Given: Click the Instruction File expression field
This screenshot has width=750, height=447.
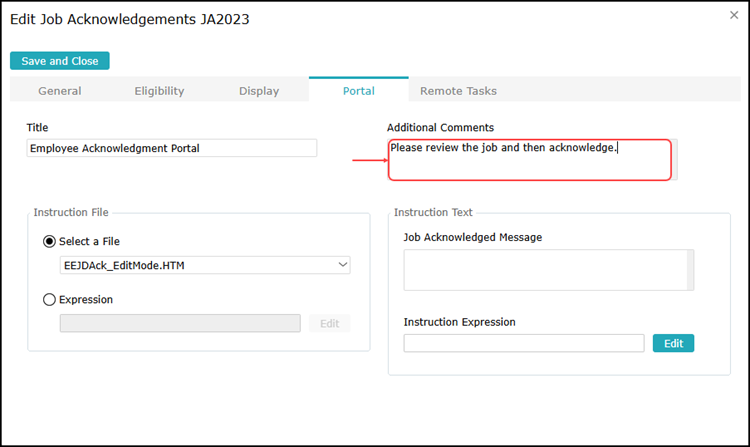Looking at the screenshot, I should coord(180,323).
